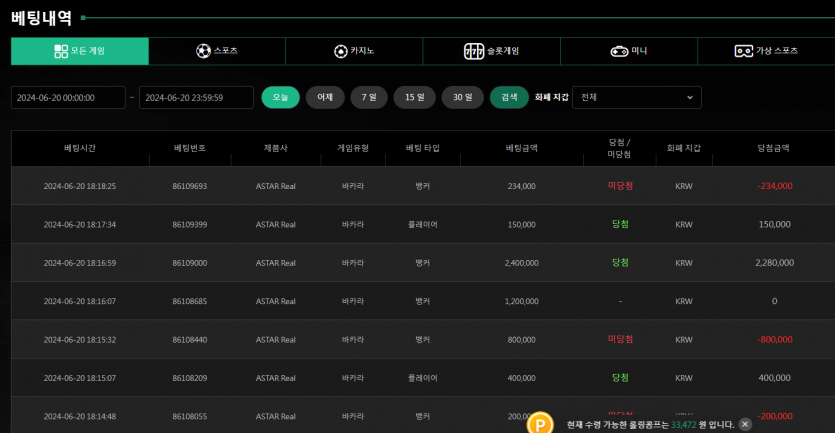The width and height of the screenshot is (835, 433).
Task: Switch to the 스포츠 tab
Action: (x=217, y=51)
